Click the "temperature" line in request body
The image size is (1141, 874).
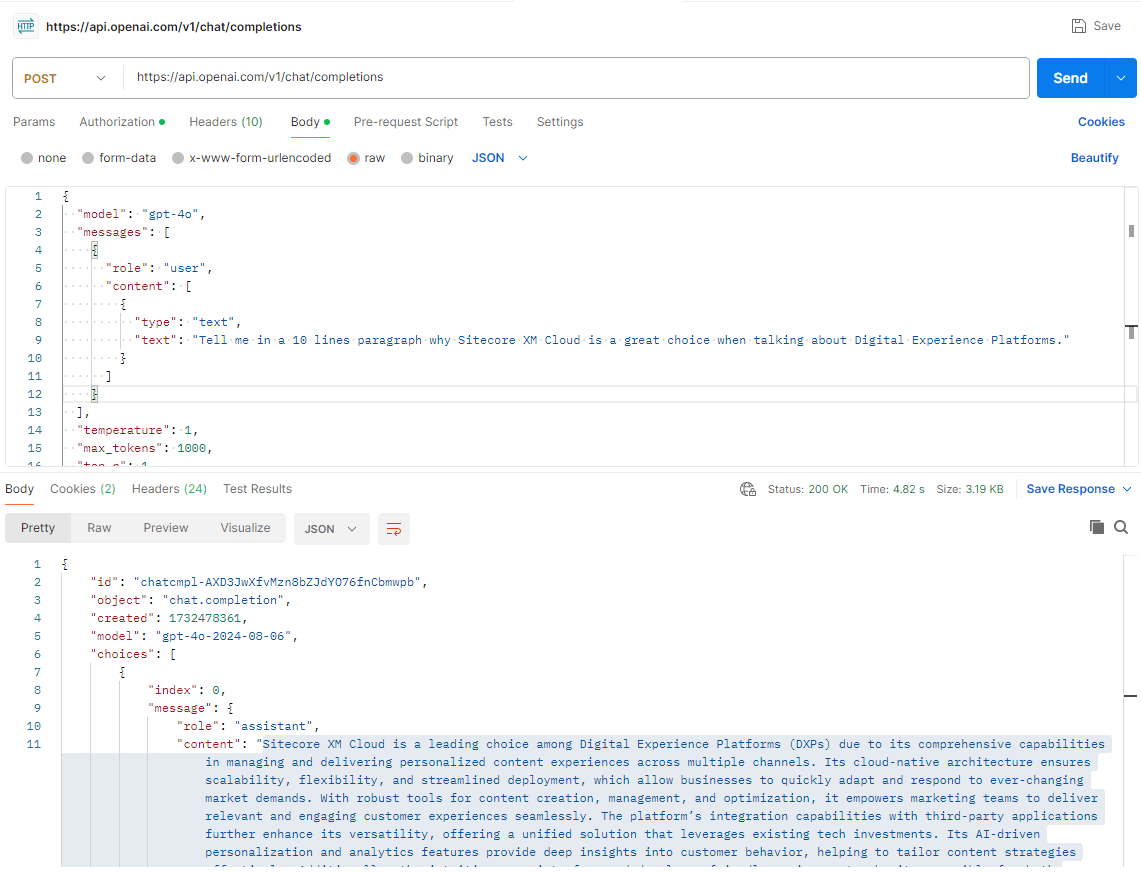click(138, 430)
